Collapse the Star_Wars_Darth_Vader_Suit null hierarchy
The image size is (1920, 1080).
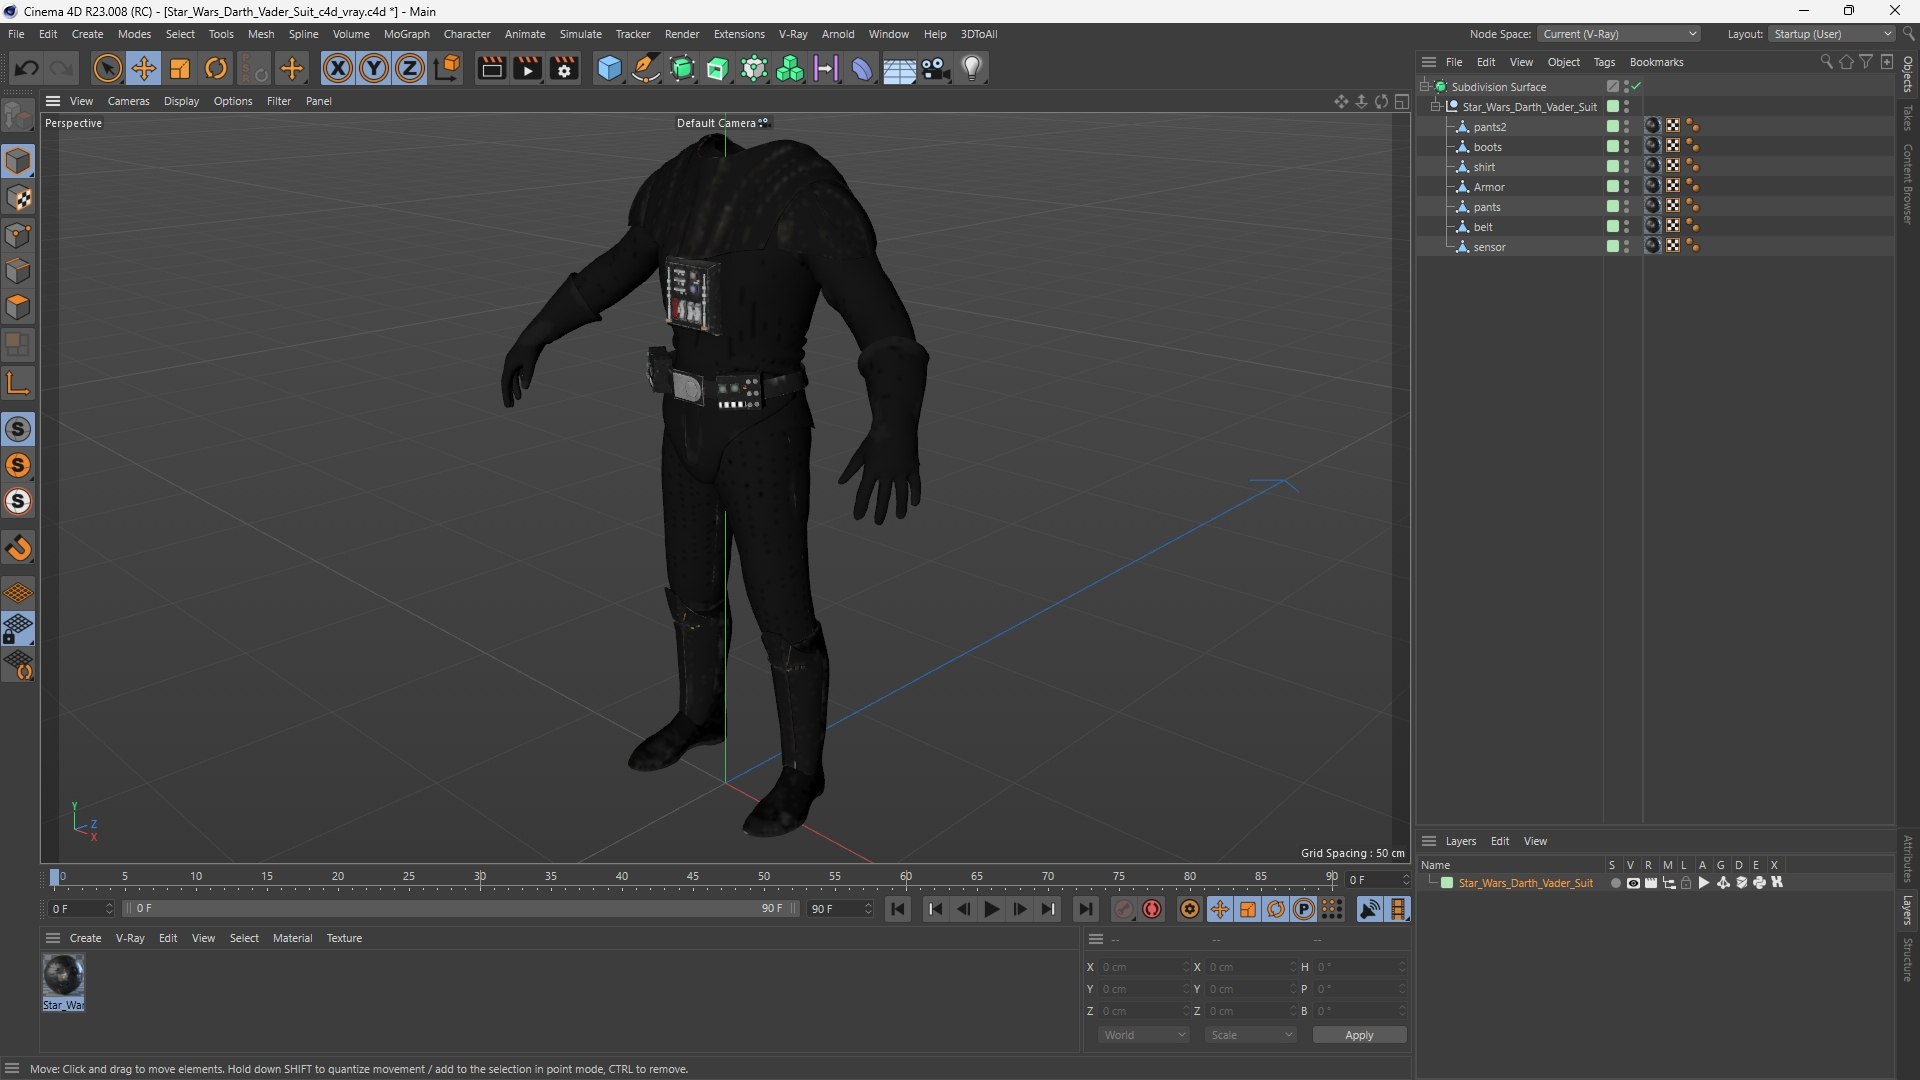tap(1436, 107)
